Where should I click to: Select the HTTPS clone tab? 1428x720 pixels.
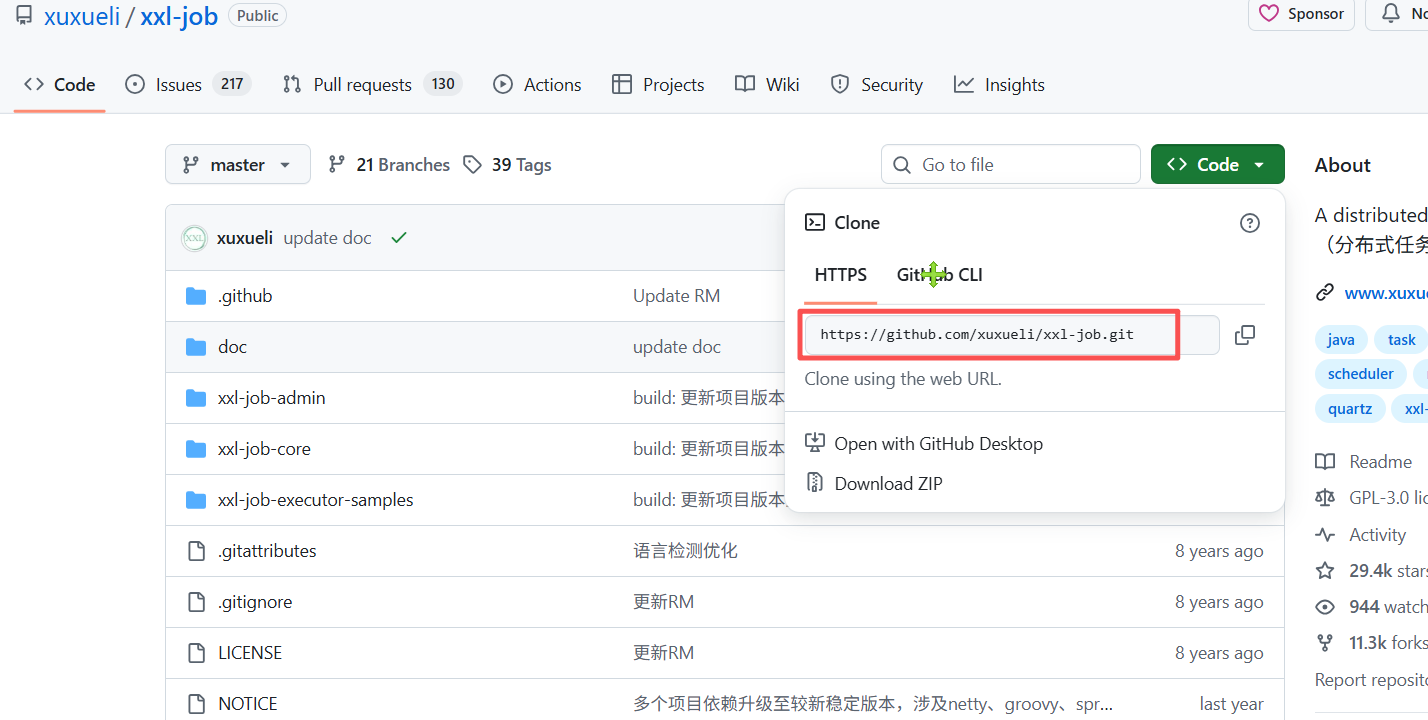point(841,275)
